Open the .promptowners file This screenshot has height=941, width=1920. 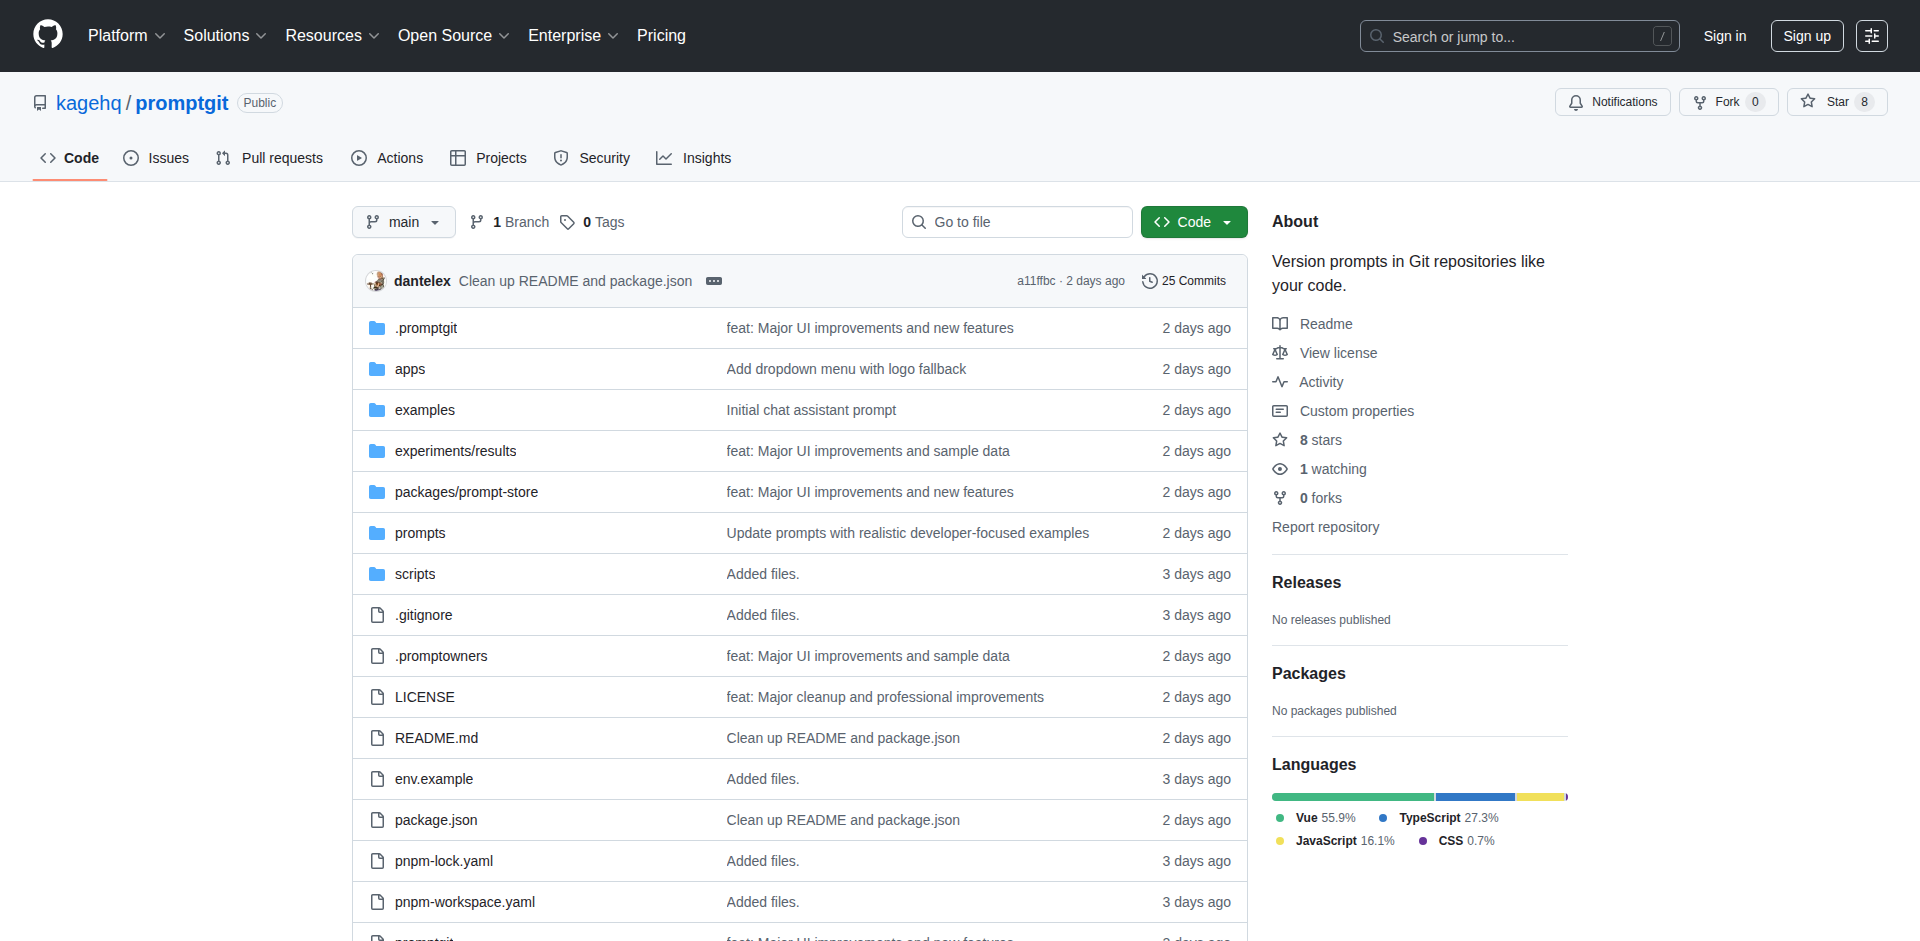pyautogui.click(x=441, y=656)
